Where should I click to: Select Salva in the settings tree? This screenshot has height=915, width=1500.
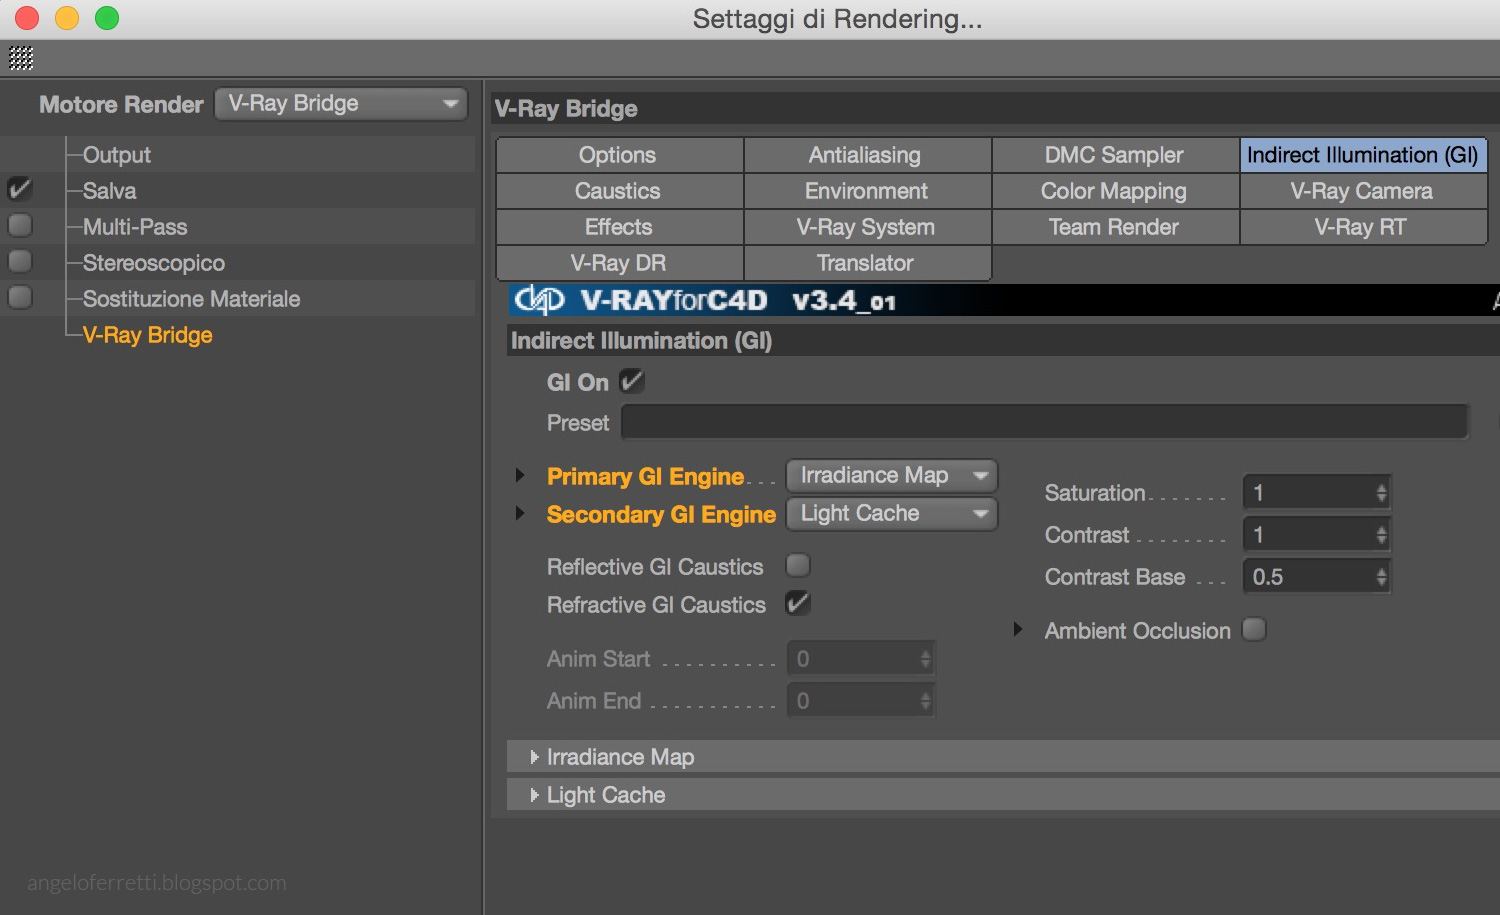pos(109,191)
